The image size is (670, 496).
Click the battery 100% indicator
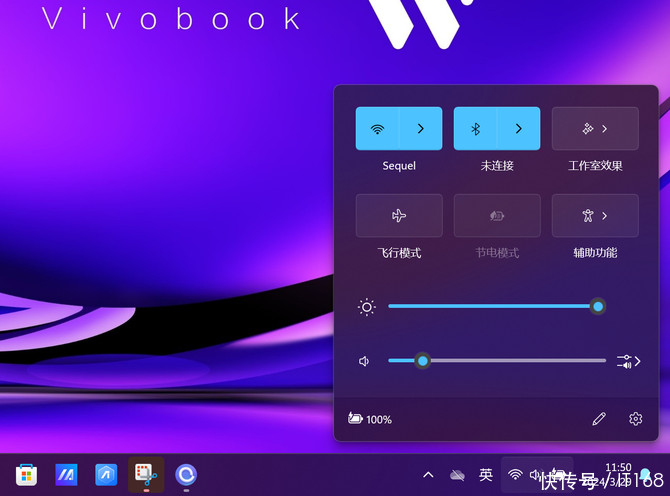tap(370, 419)
